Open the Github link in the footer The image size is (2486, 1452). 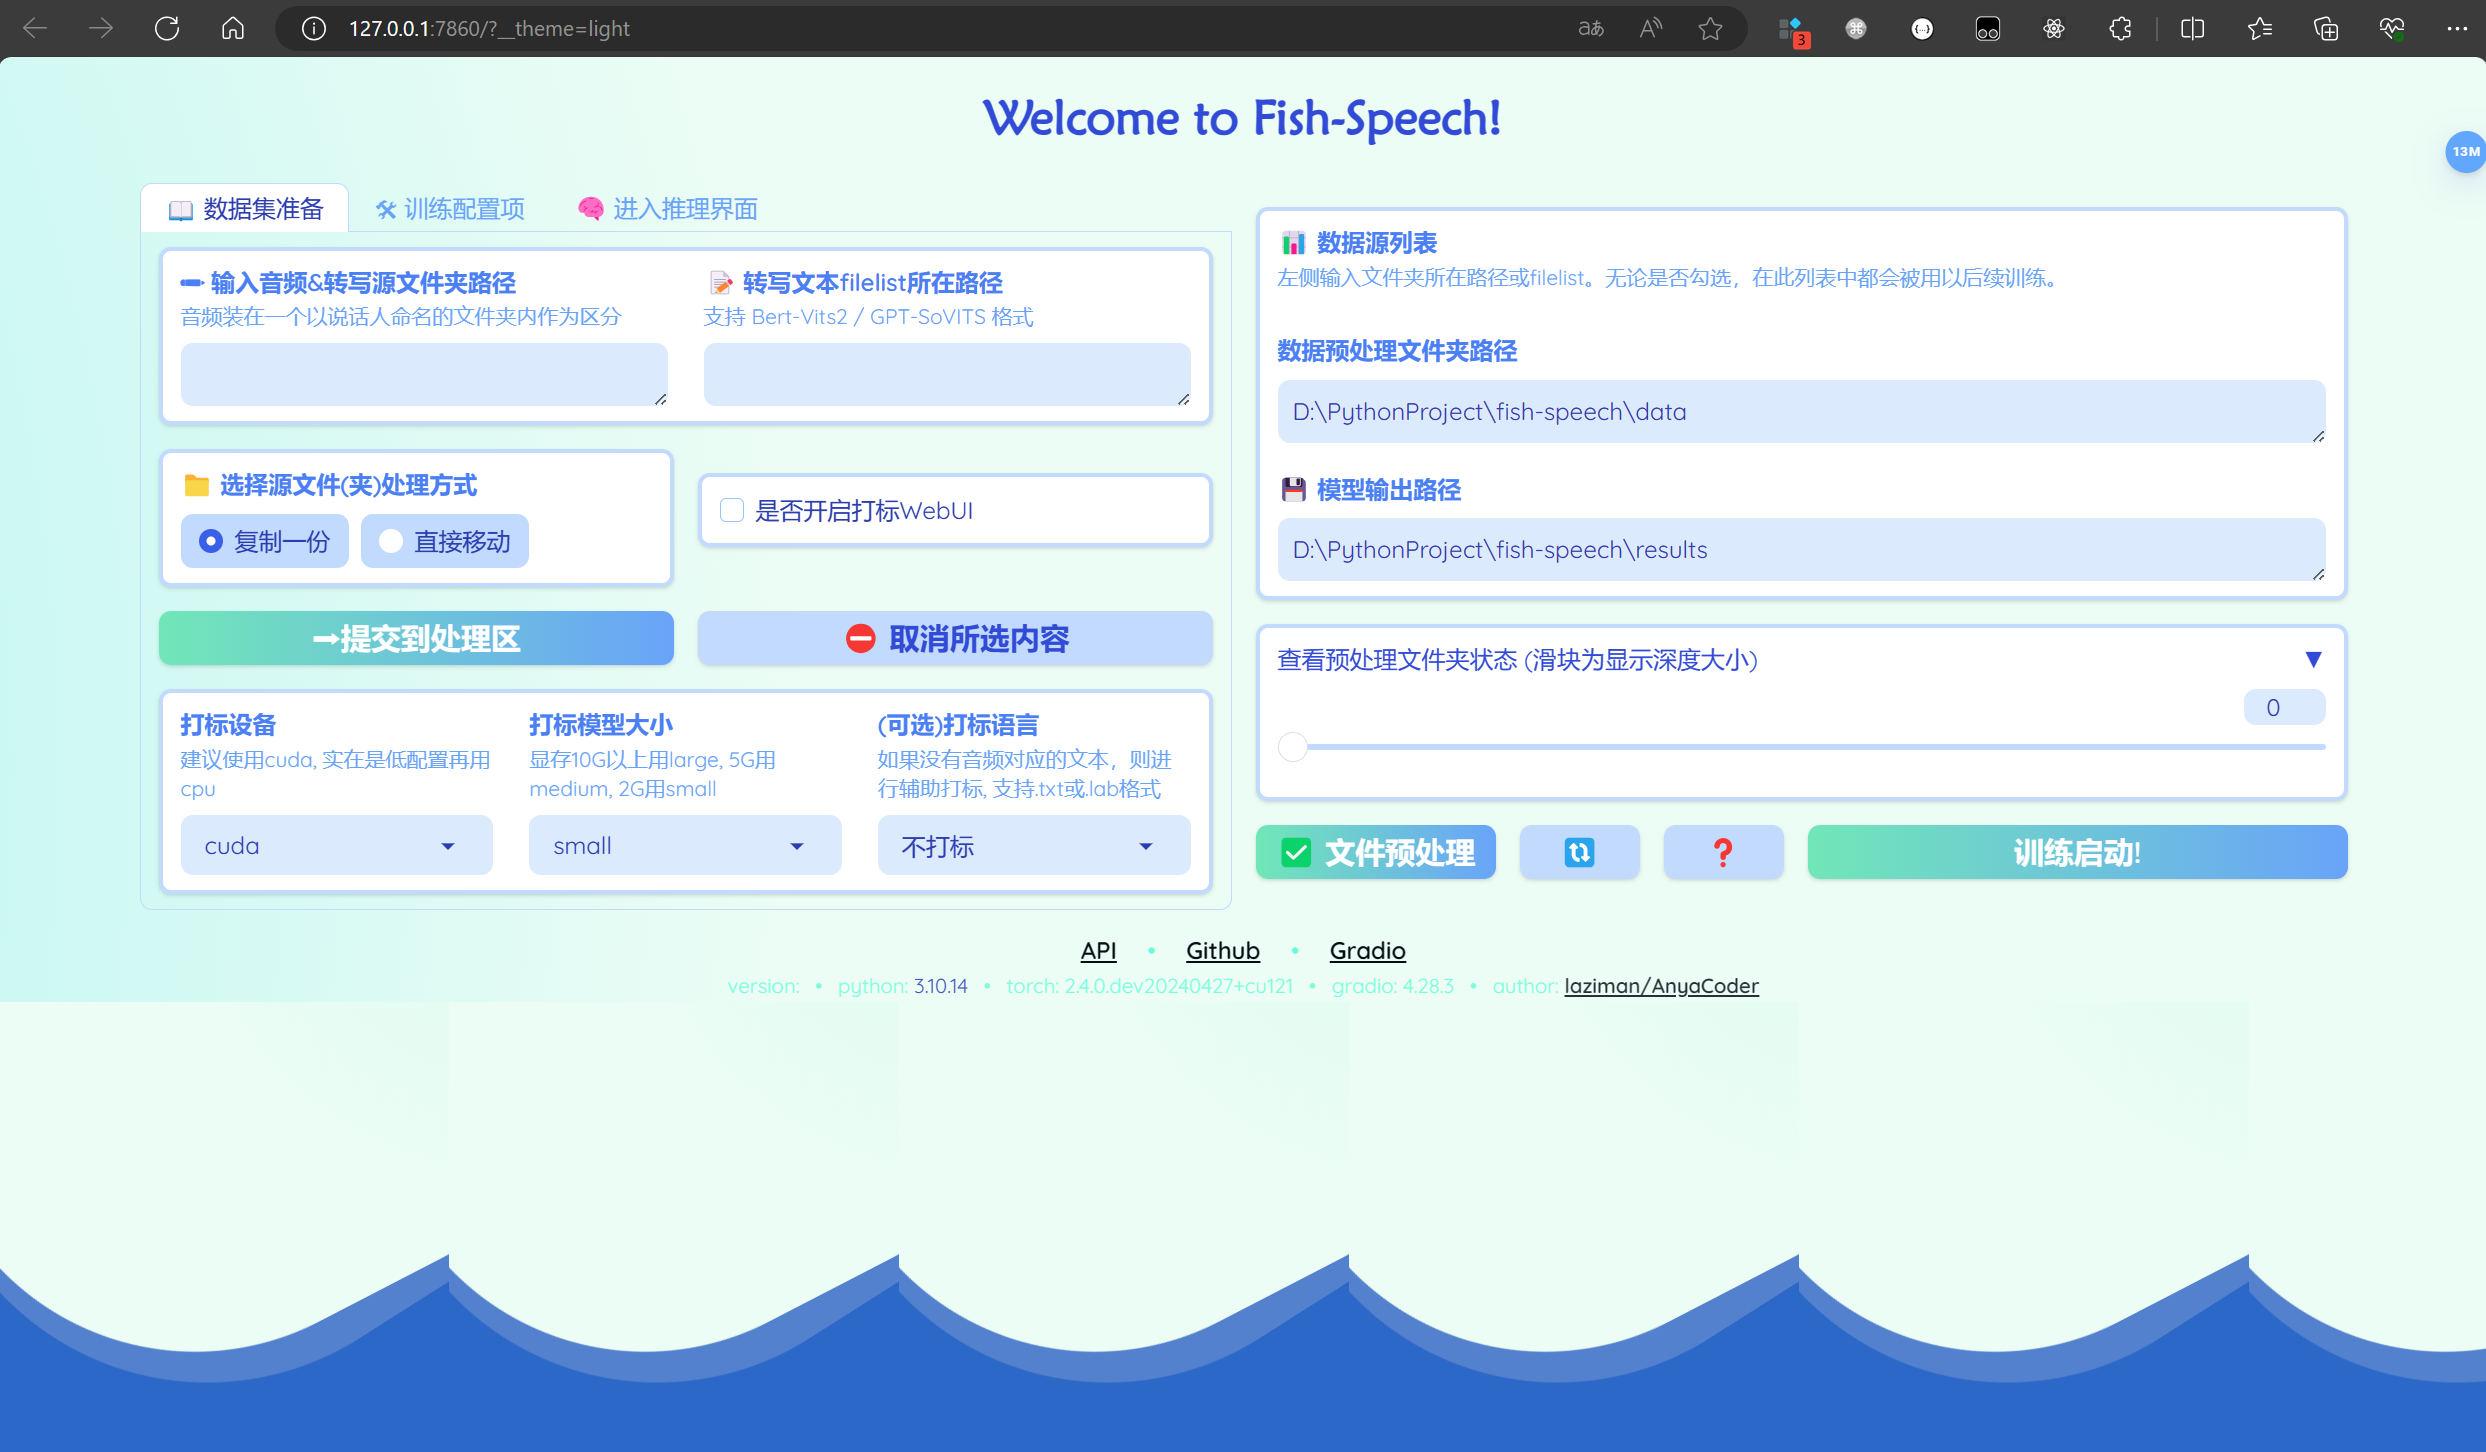coord(1222,950)
